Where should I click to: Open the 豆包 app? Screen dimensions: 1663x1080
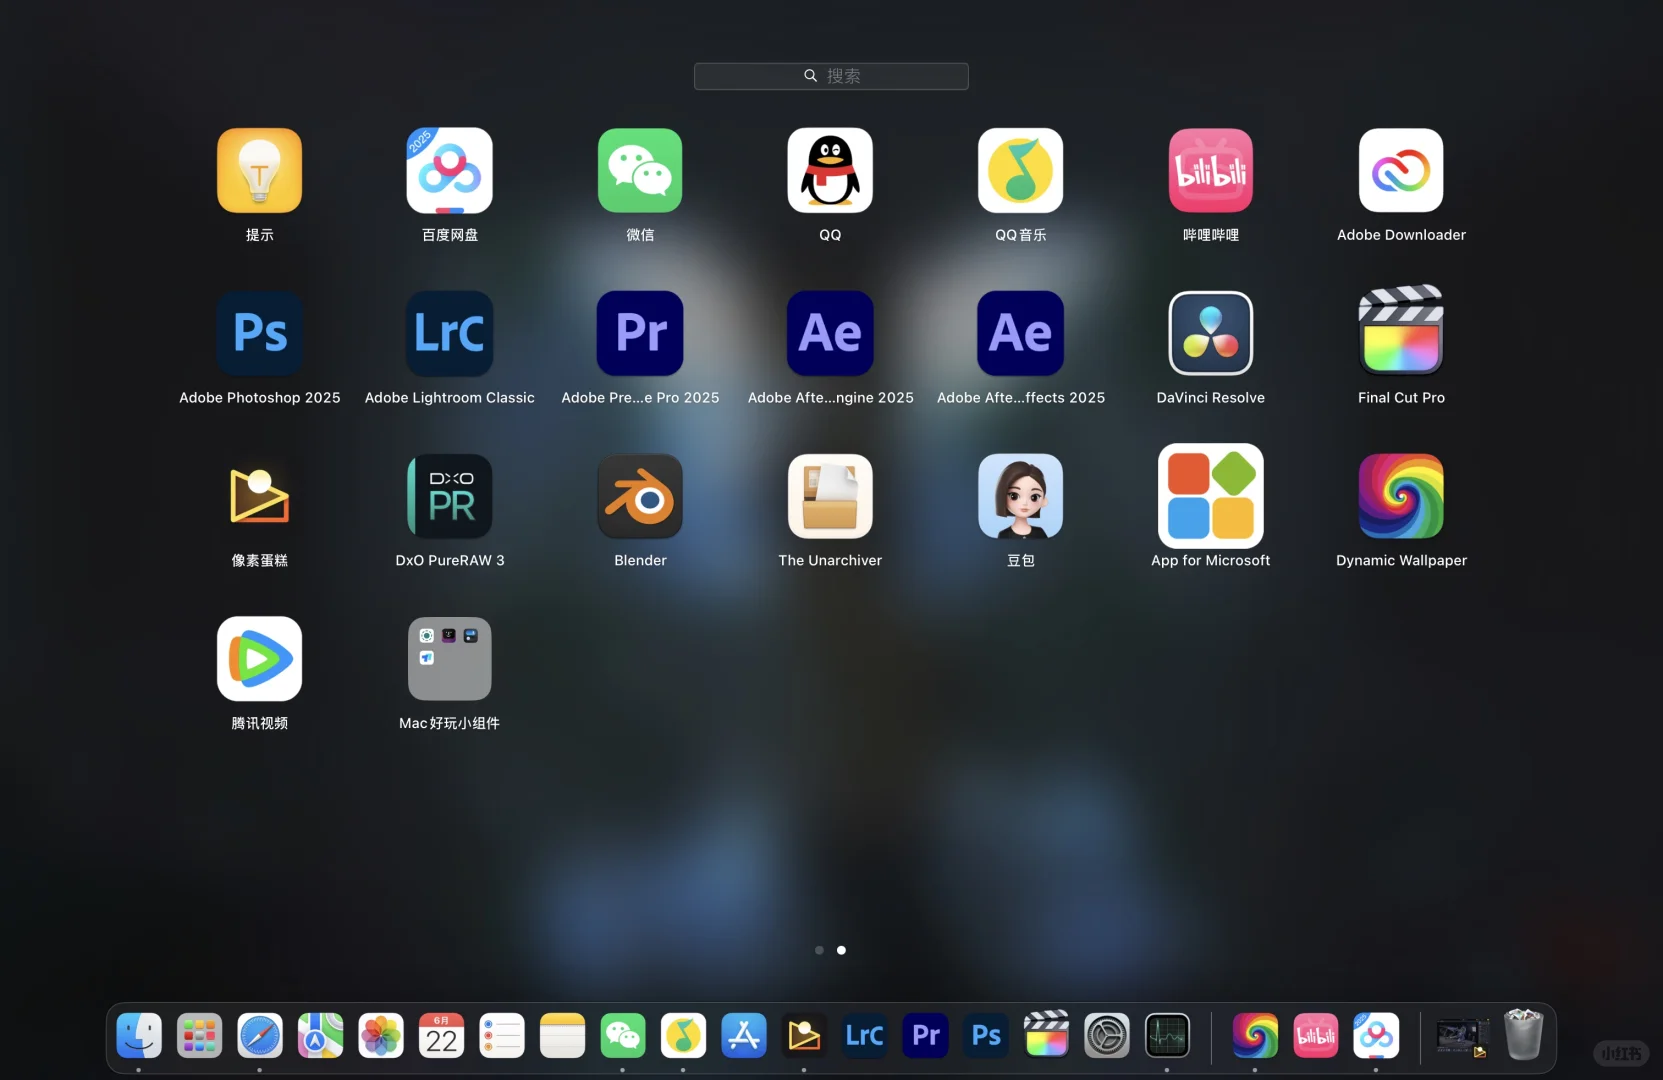pyautogui.click(x=1020, y=496)
